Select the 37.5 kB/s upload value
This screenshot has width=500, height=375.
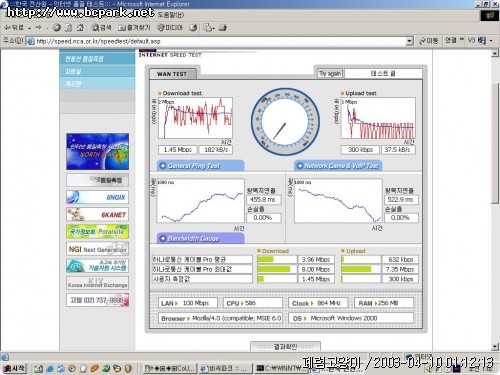398,150
